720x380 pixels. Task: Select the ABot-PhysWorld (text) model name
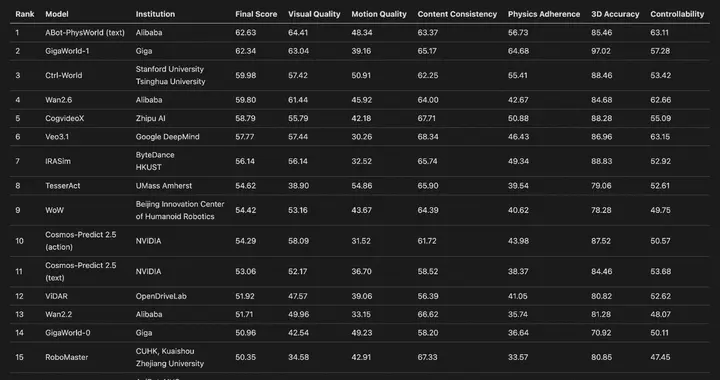[x=85, y=33]
